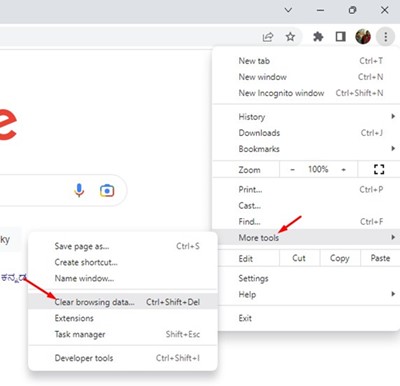Toggle the side panel icon
The image size is (400, 386).
340,36
